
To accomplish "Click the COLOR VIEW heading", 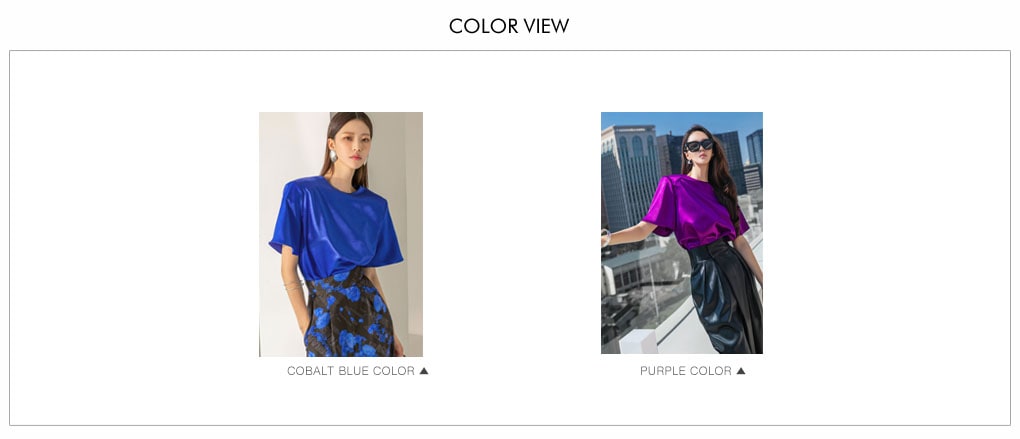I will coord(509,26).
